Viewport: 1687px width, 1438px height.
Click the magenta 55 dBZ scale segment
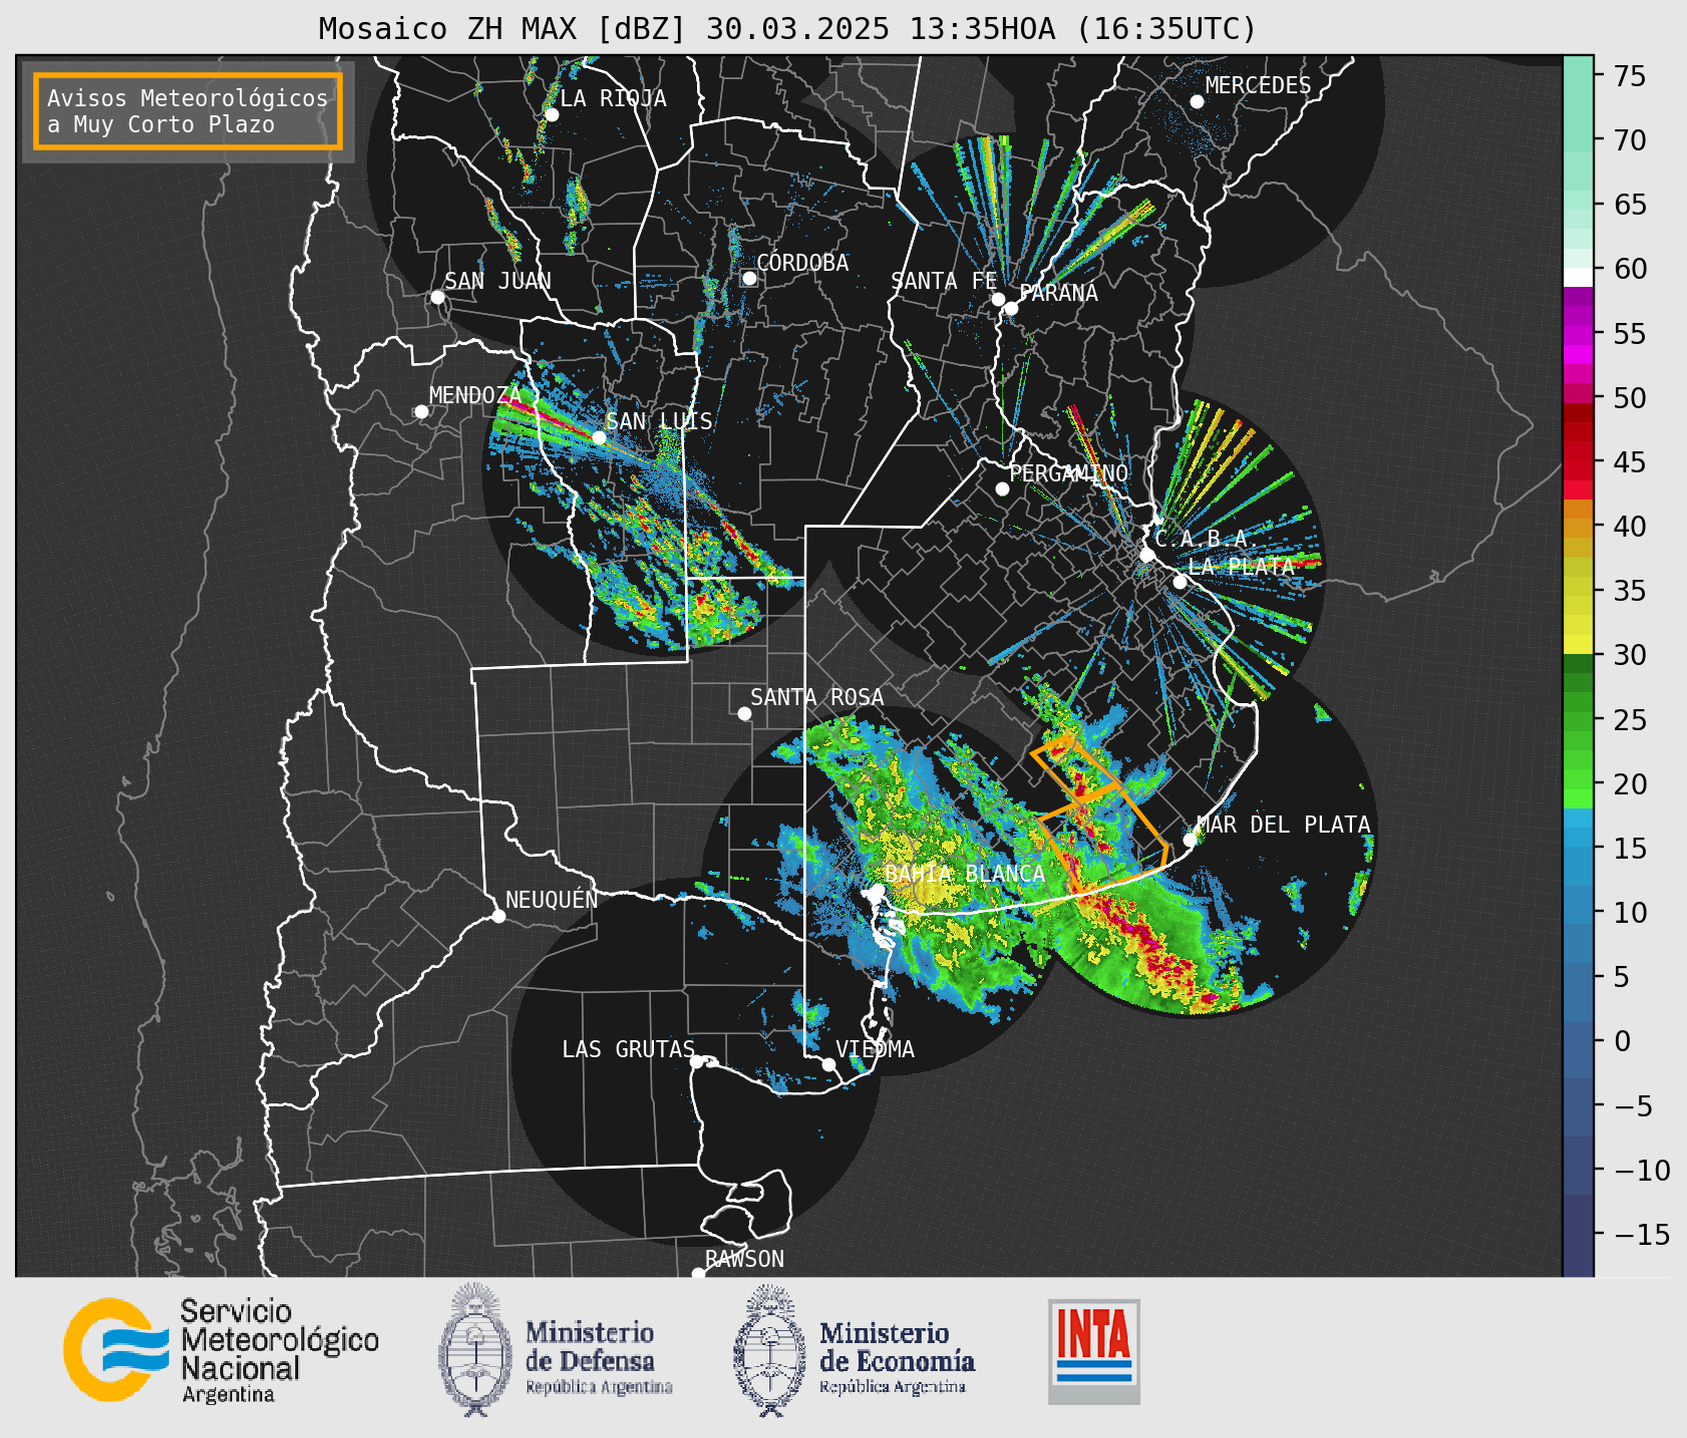point(1578,334)
